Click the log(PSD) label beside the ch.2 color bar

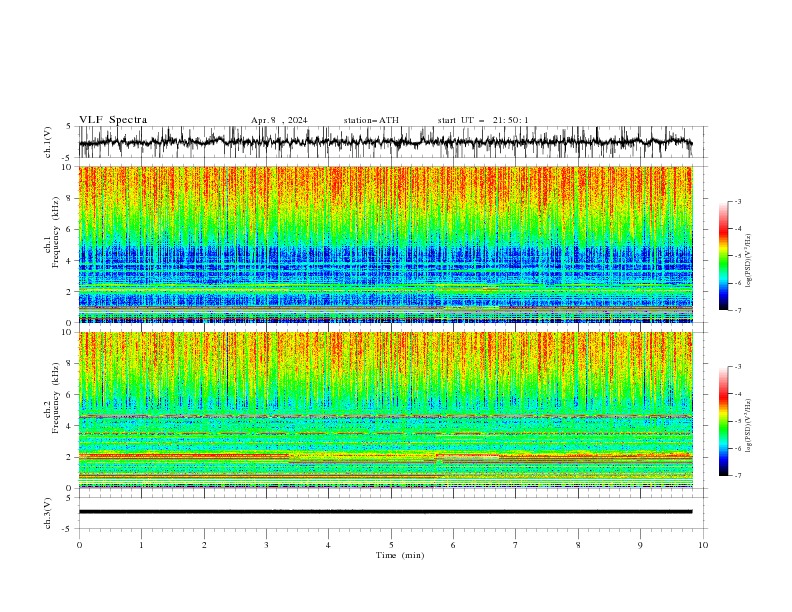click(749, 425)
